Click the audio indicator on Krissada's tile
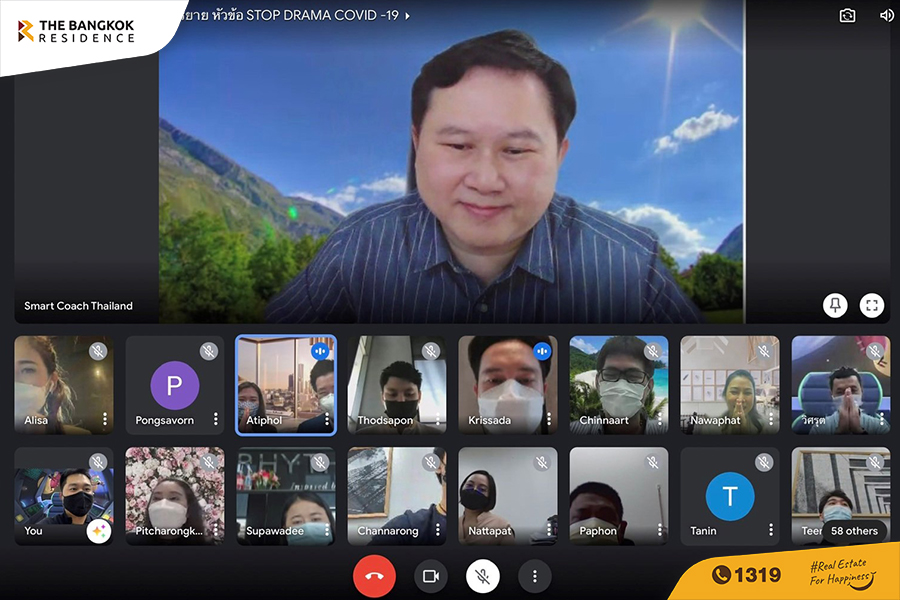The image size is (900, 600). pyautogui.click(x=542, y=351)
